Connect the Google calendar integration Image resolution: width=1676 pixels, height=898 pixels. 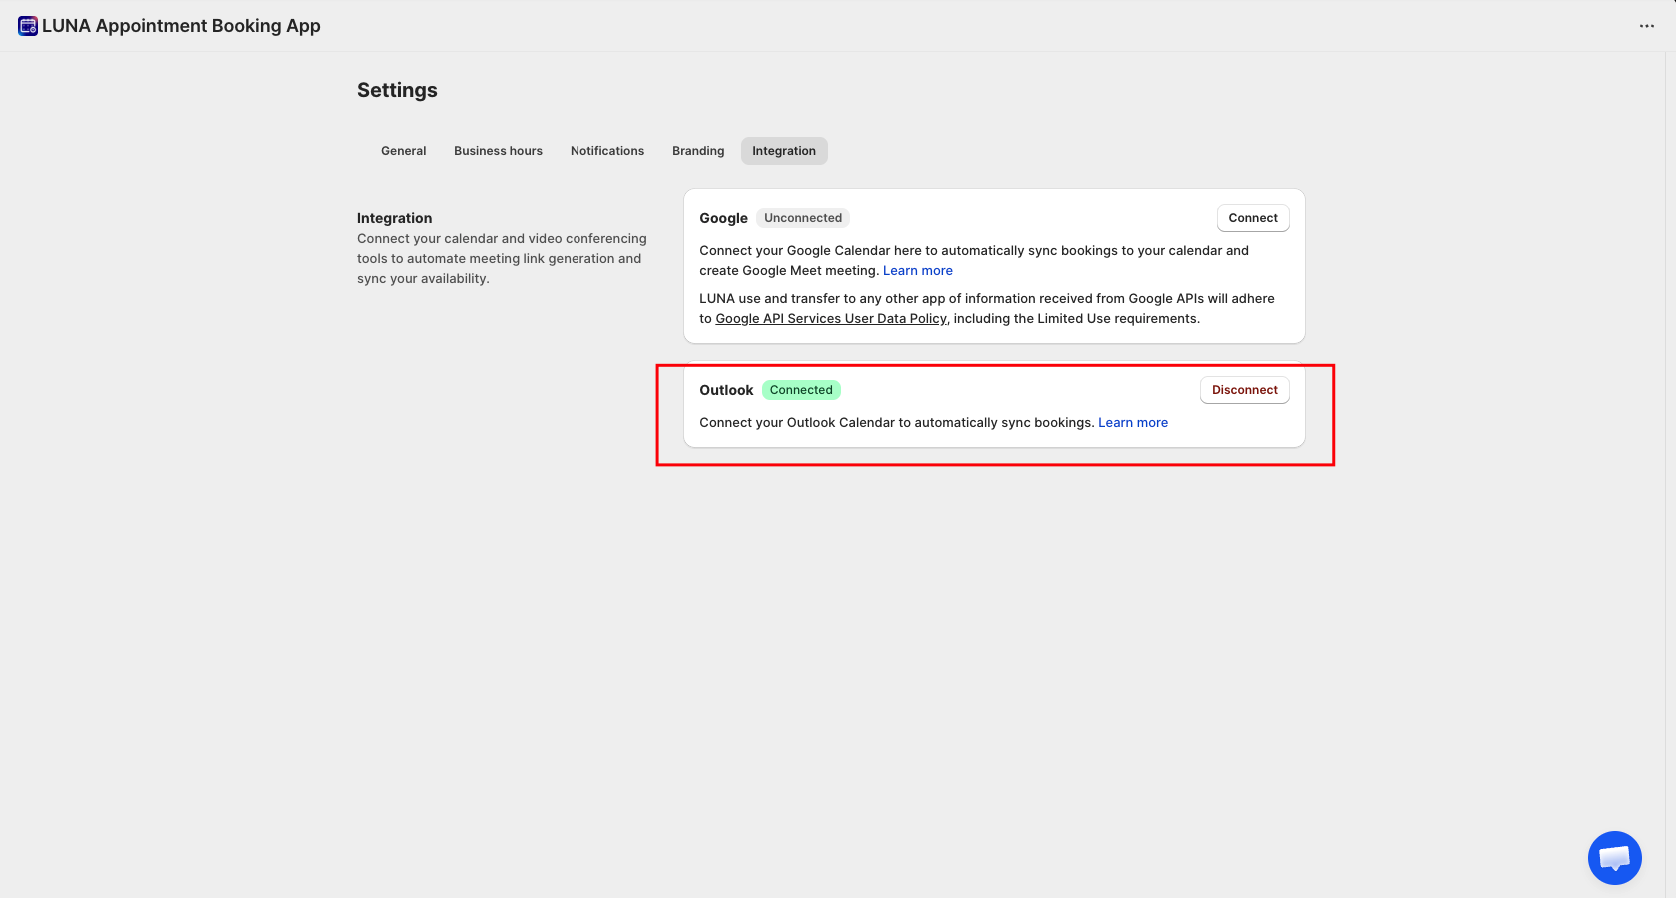click(x=1253, y=218)
